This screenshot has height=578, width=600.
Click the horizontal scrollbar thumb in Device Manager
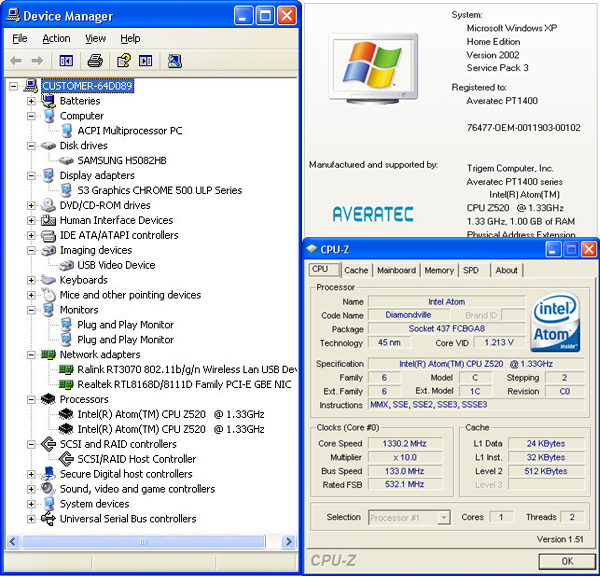pos(143,541)
